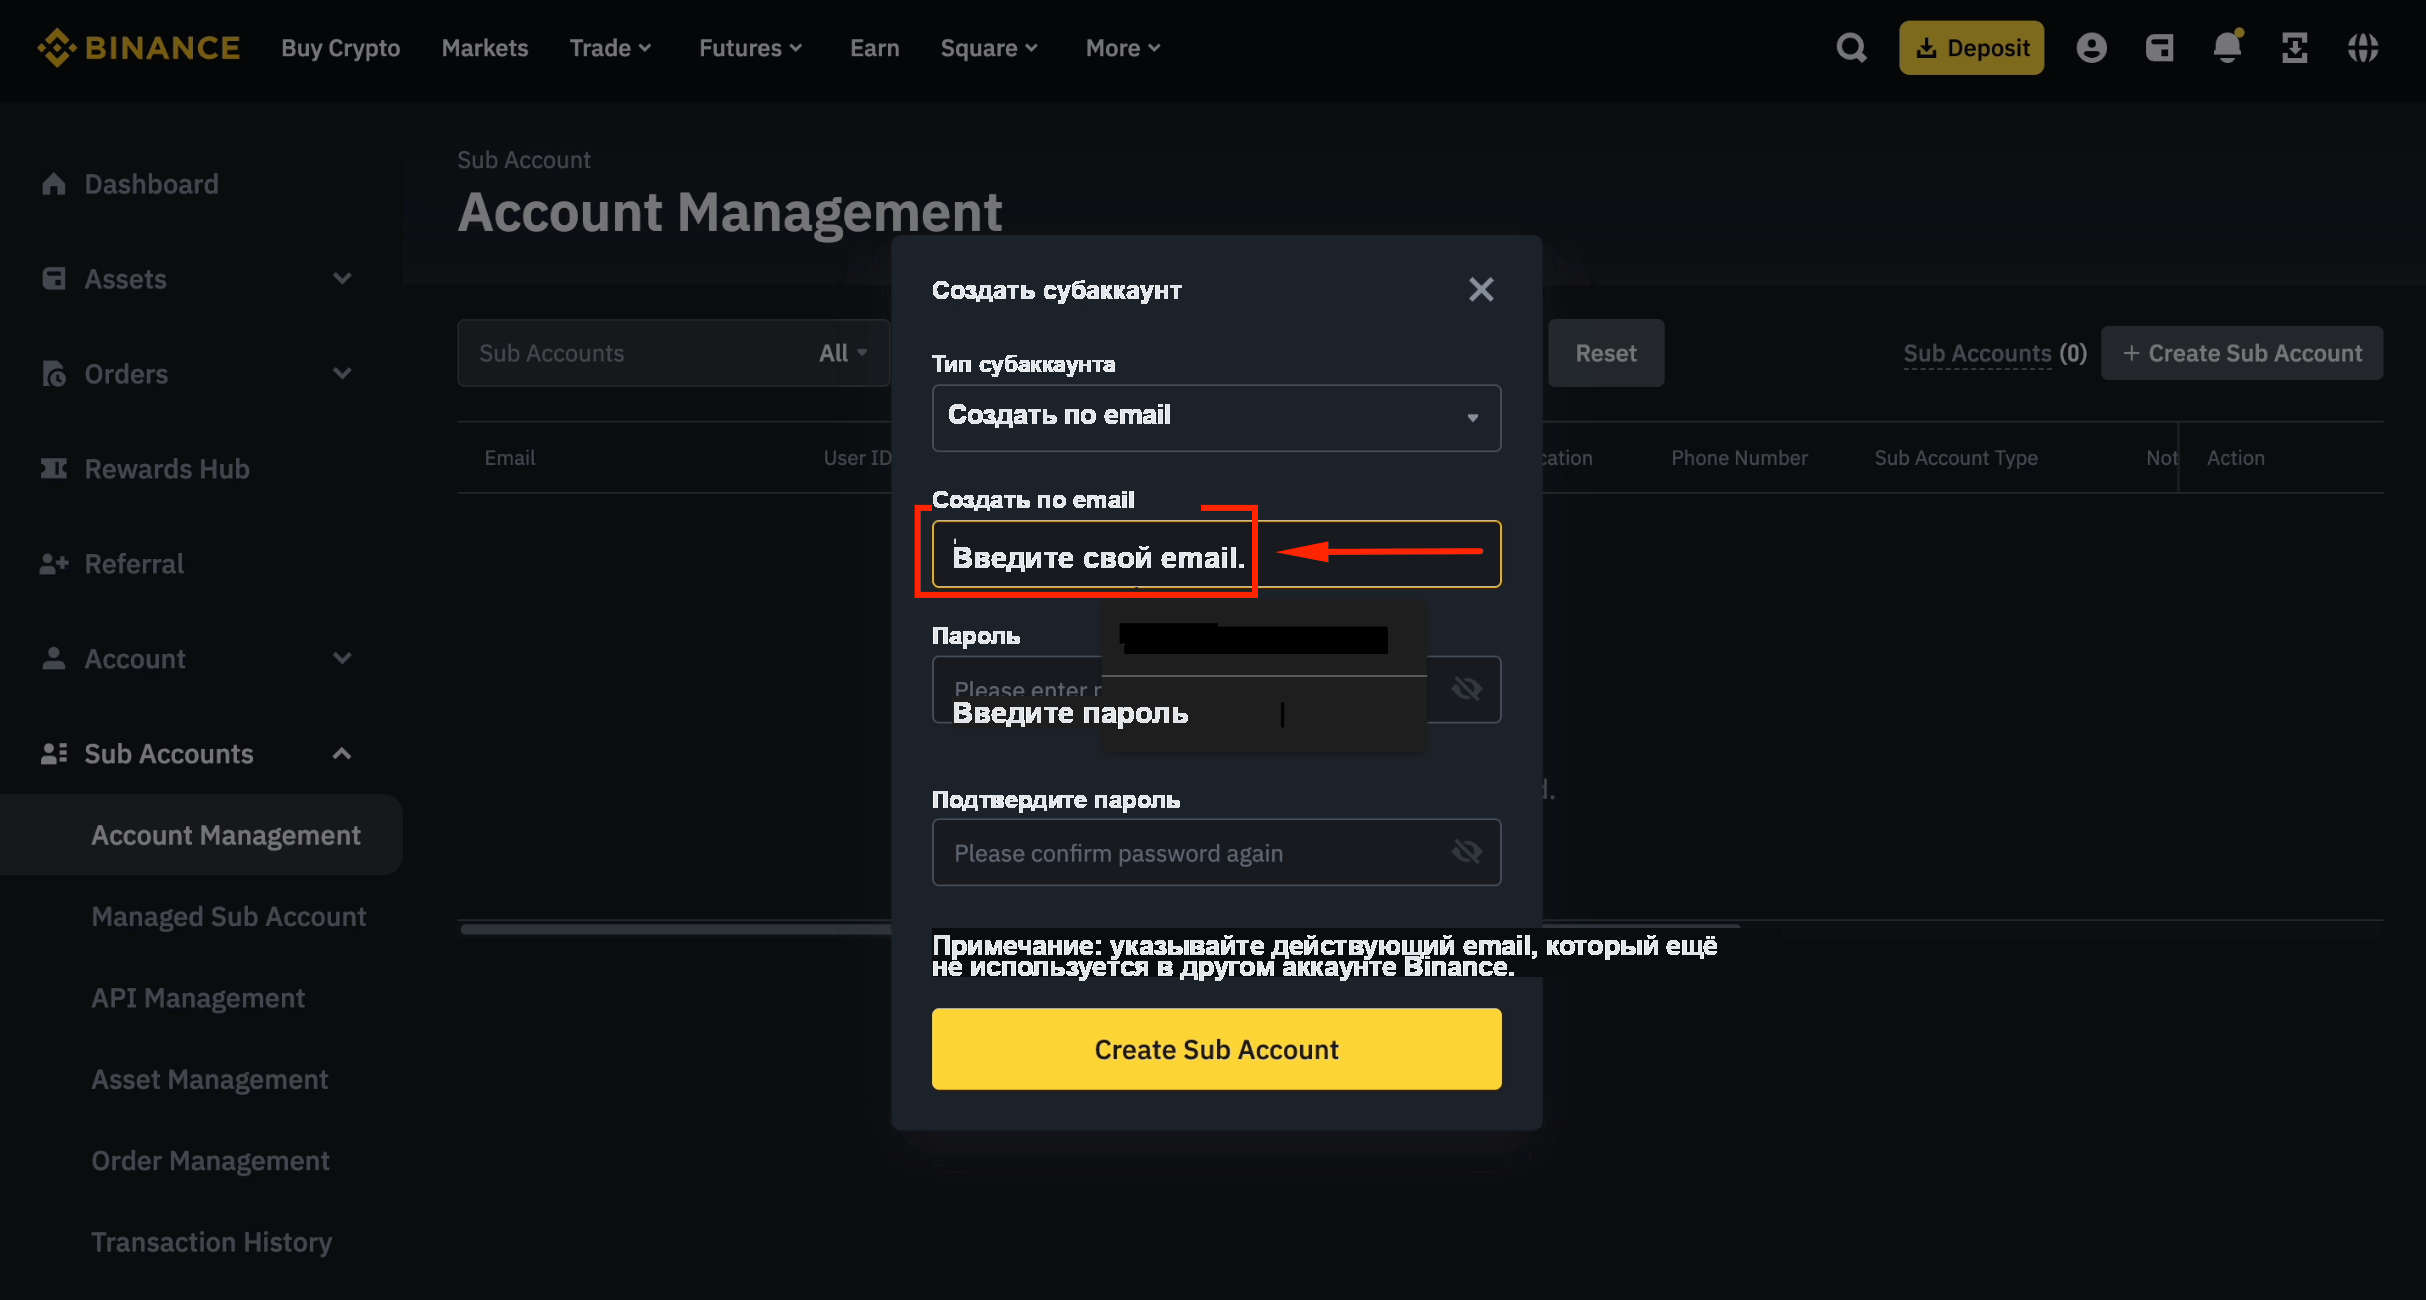The image size is (2426, 1300).
Task: Open the sub account type dropdown
Action: click(x=1216, y=417)
